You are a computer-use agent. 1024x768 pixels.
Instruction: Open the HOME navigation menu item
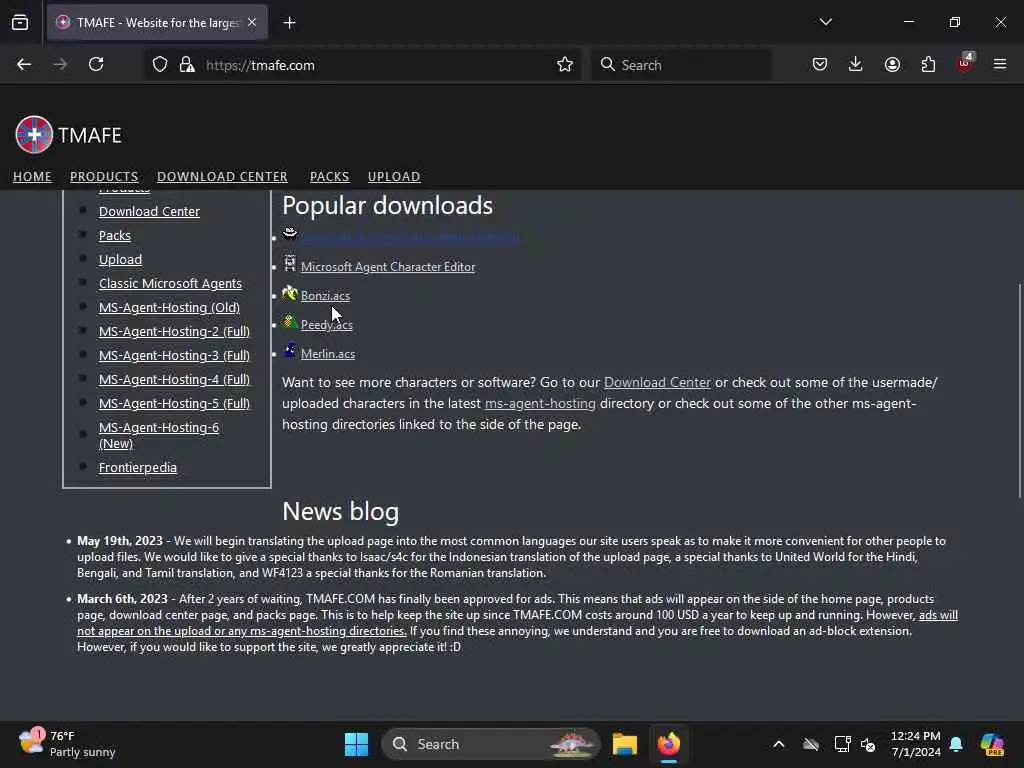tap(32, 176)
